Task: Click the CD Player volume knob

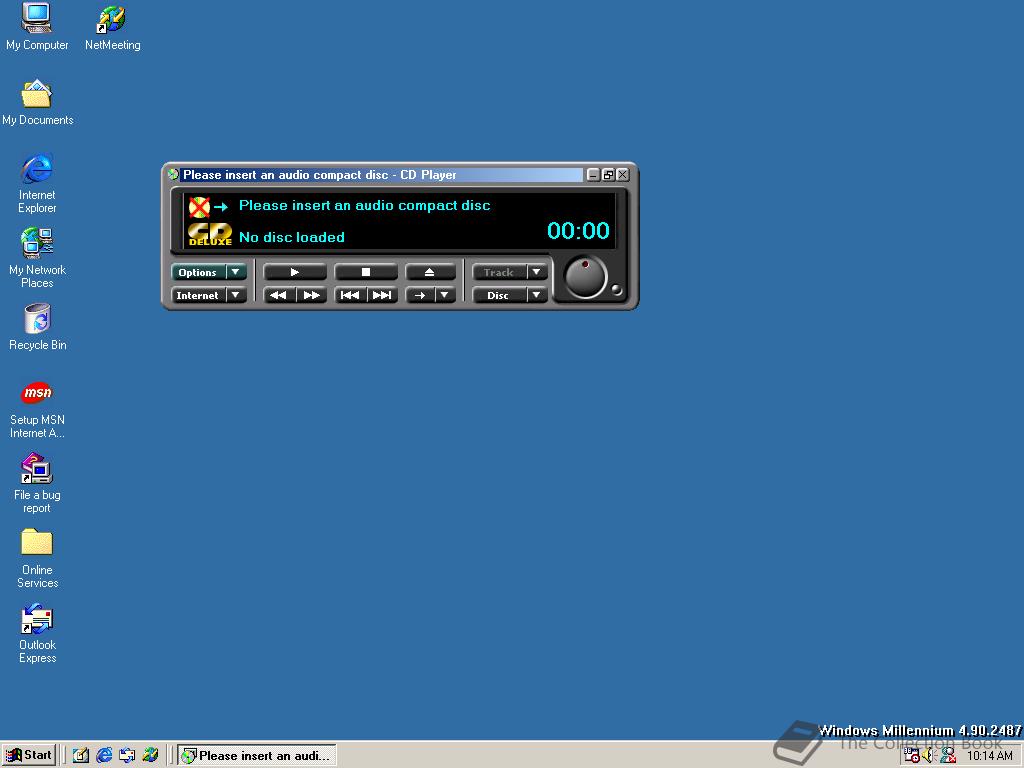Action: pyautogui.click(x=585, y=278)
